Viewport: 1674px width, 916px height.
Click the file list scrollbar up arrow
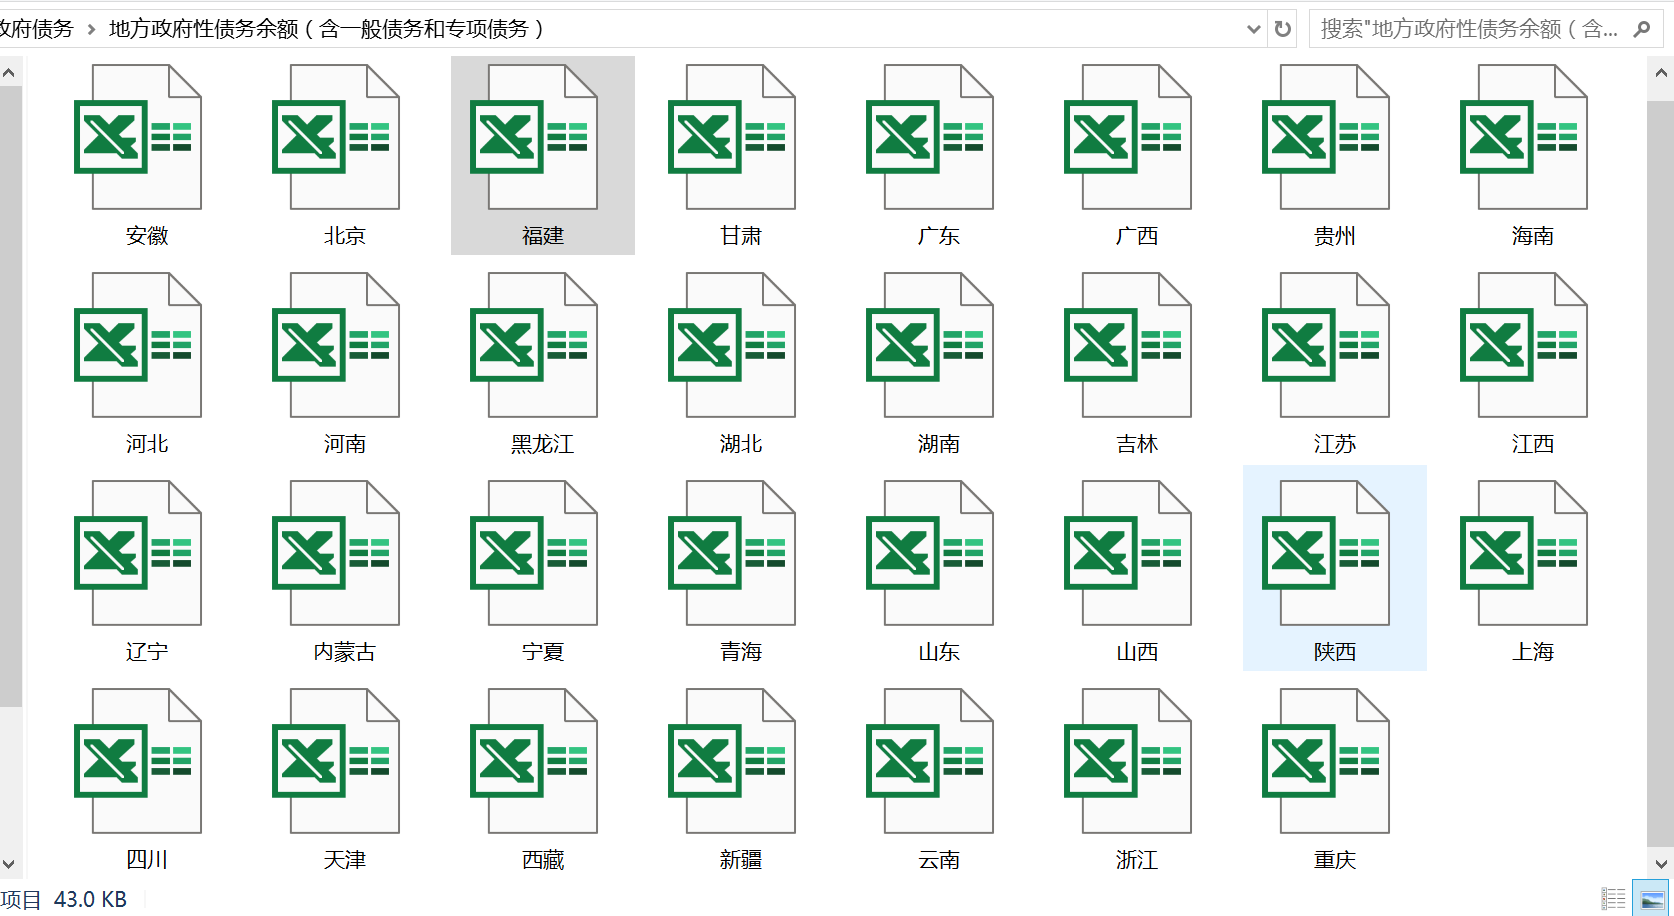(1661, 73)
